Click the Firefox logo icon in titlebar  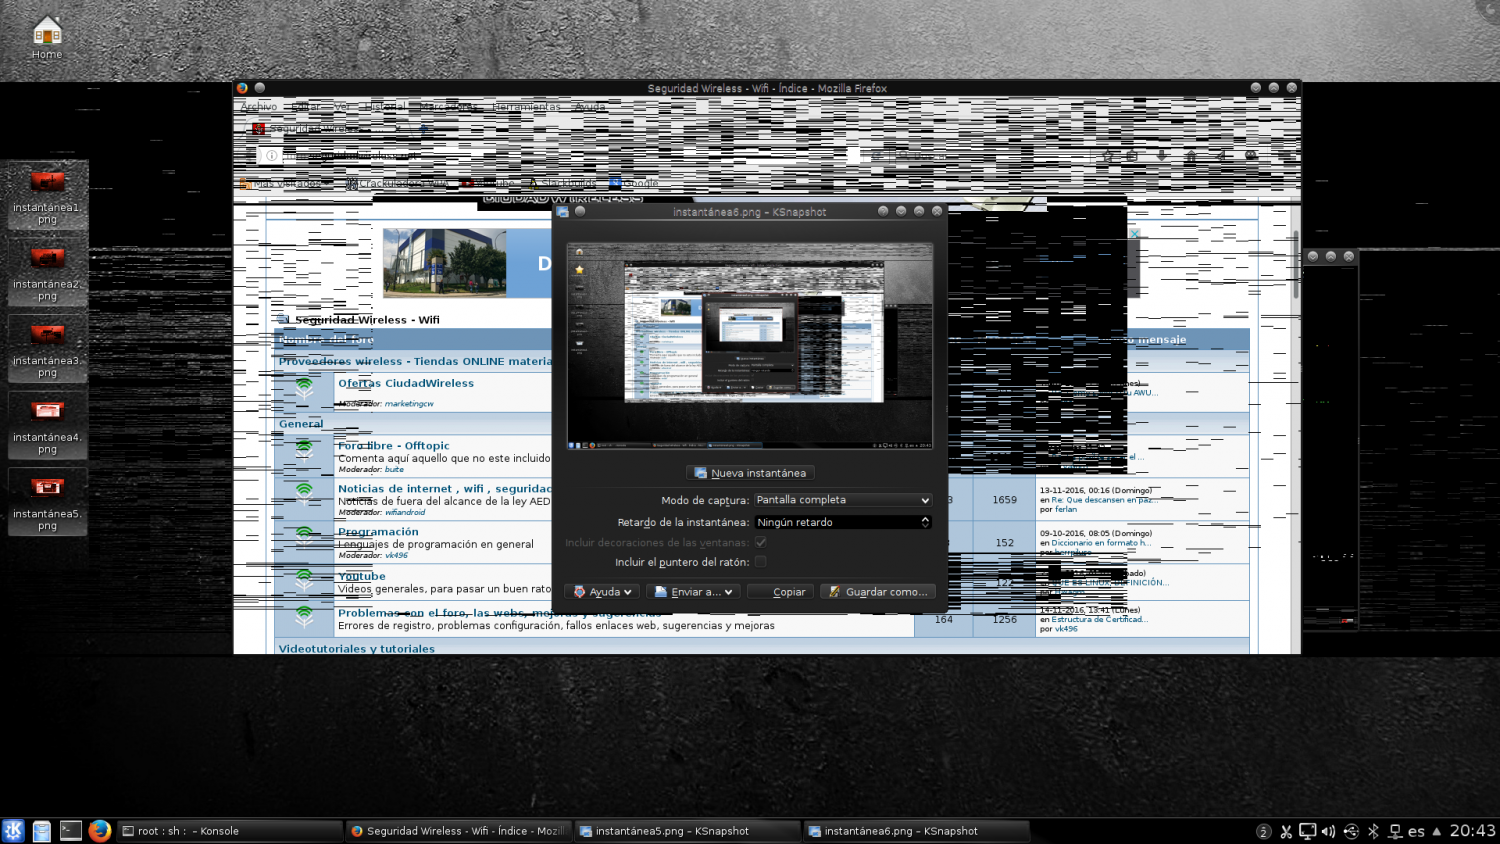click(242, 88)
